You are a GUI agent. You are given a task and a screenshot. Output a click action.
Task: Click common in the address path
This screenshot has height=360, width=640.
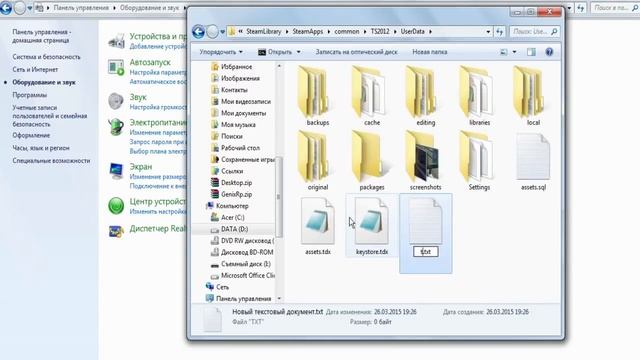click(347, 31)
